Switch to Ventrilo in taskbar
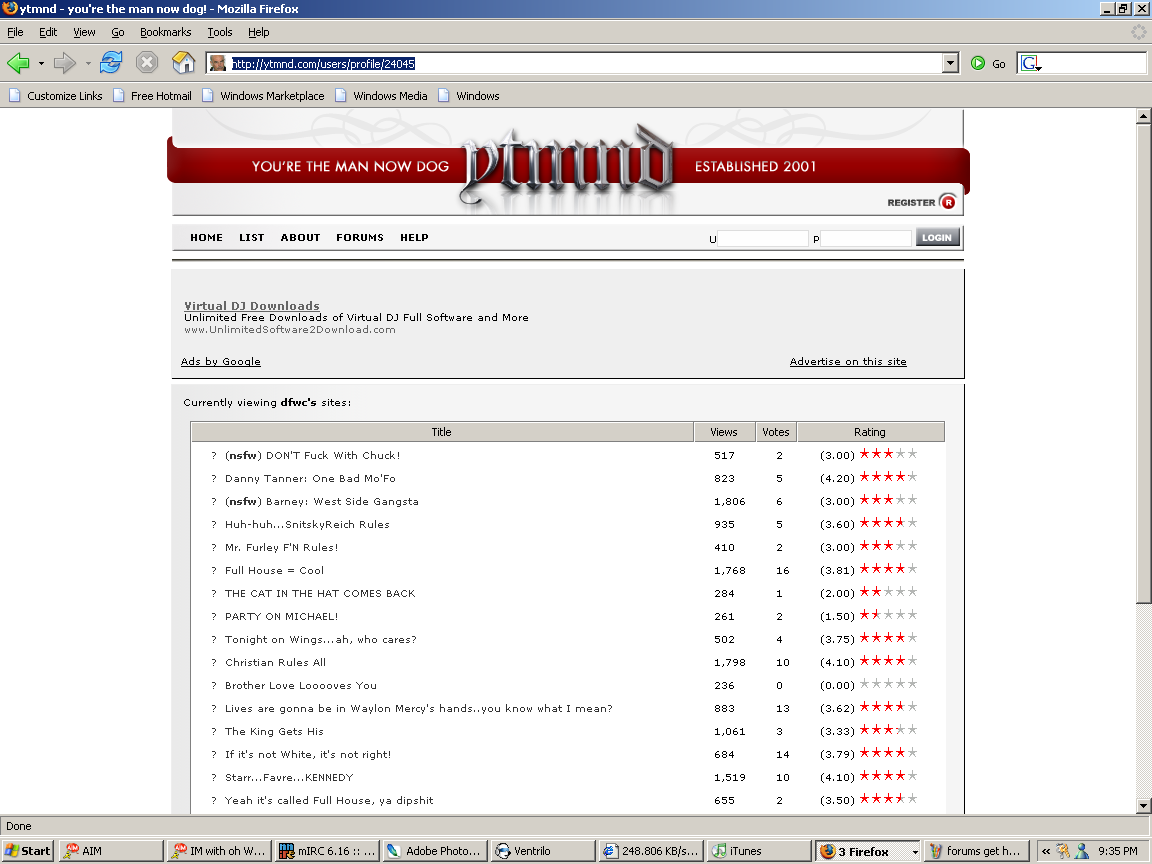This screenshot has width=1152, height=864. click(540, 851)
